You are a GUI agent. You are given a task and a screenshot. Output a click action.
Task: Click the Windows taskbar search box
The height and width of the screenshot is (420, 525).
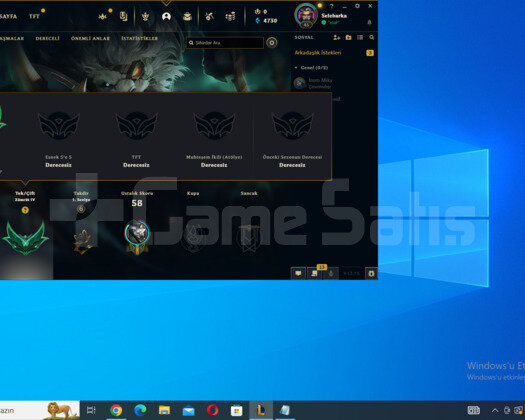point(40,410)
